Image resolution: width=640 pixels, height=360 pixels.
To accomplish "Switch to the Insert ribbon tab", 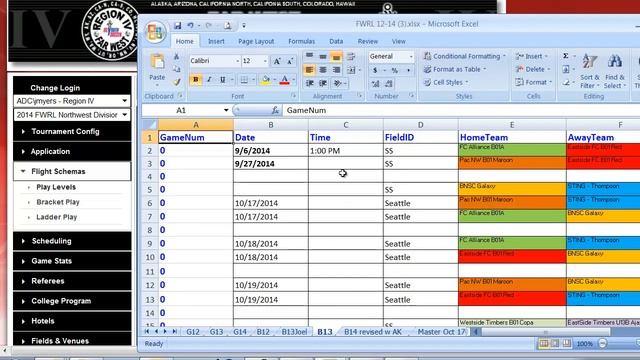I will 216,41.
